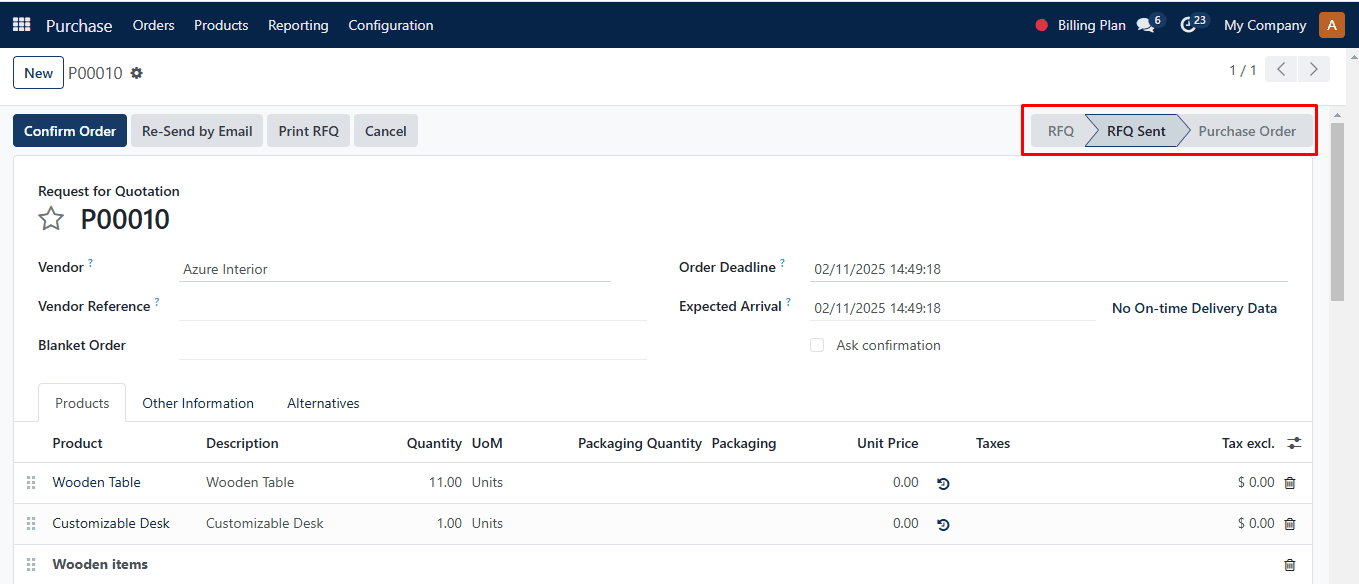Image resolution: width=1359 pixels, height=584 pixels.
Task: Click the Print RFQ button
Action: (308, 131)
